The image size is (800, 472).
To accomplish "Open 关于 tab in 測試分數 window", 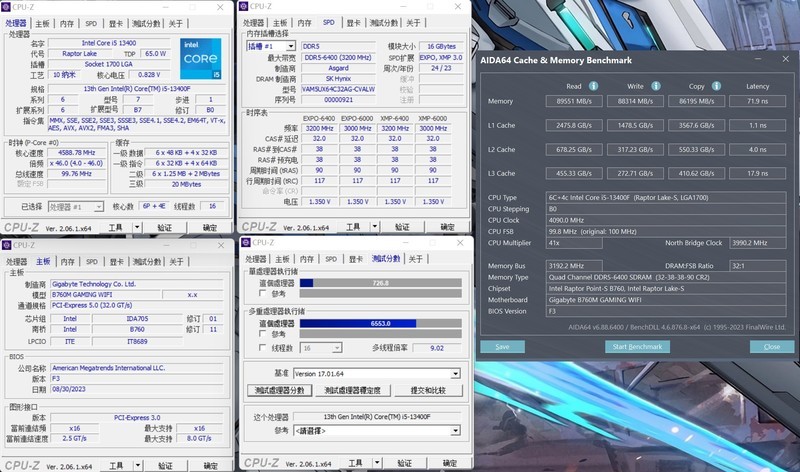I will tap(416, 259).
